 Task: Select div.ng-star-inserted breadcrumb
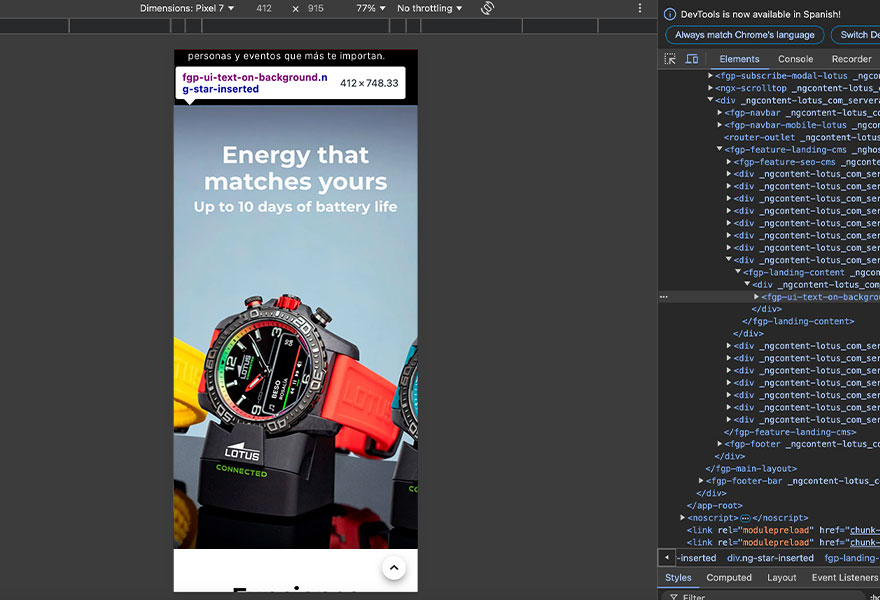(x=770, y=558)
